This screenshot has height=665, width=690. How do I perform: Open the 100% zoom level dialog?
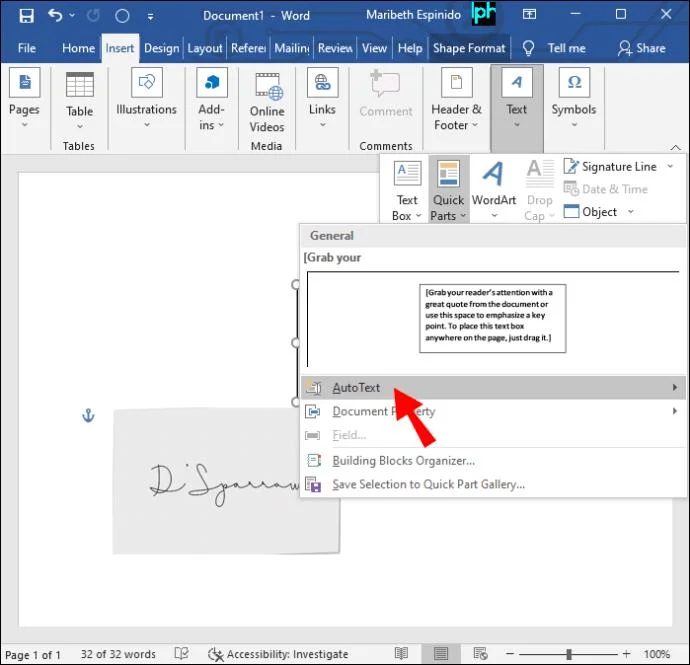point(657,654)
